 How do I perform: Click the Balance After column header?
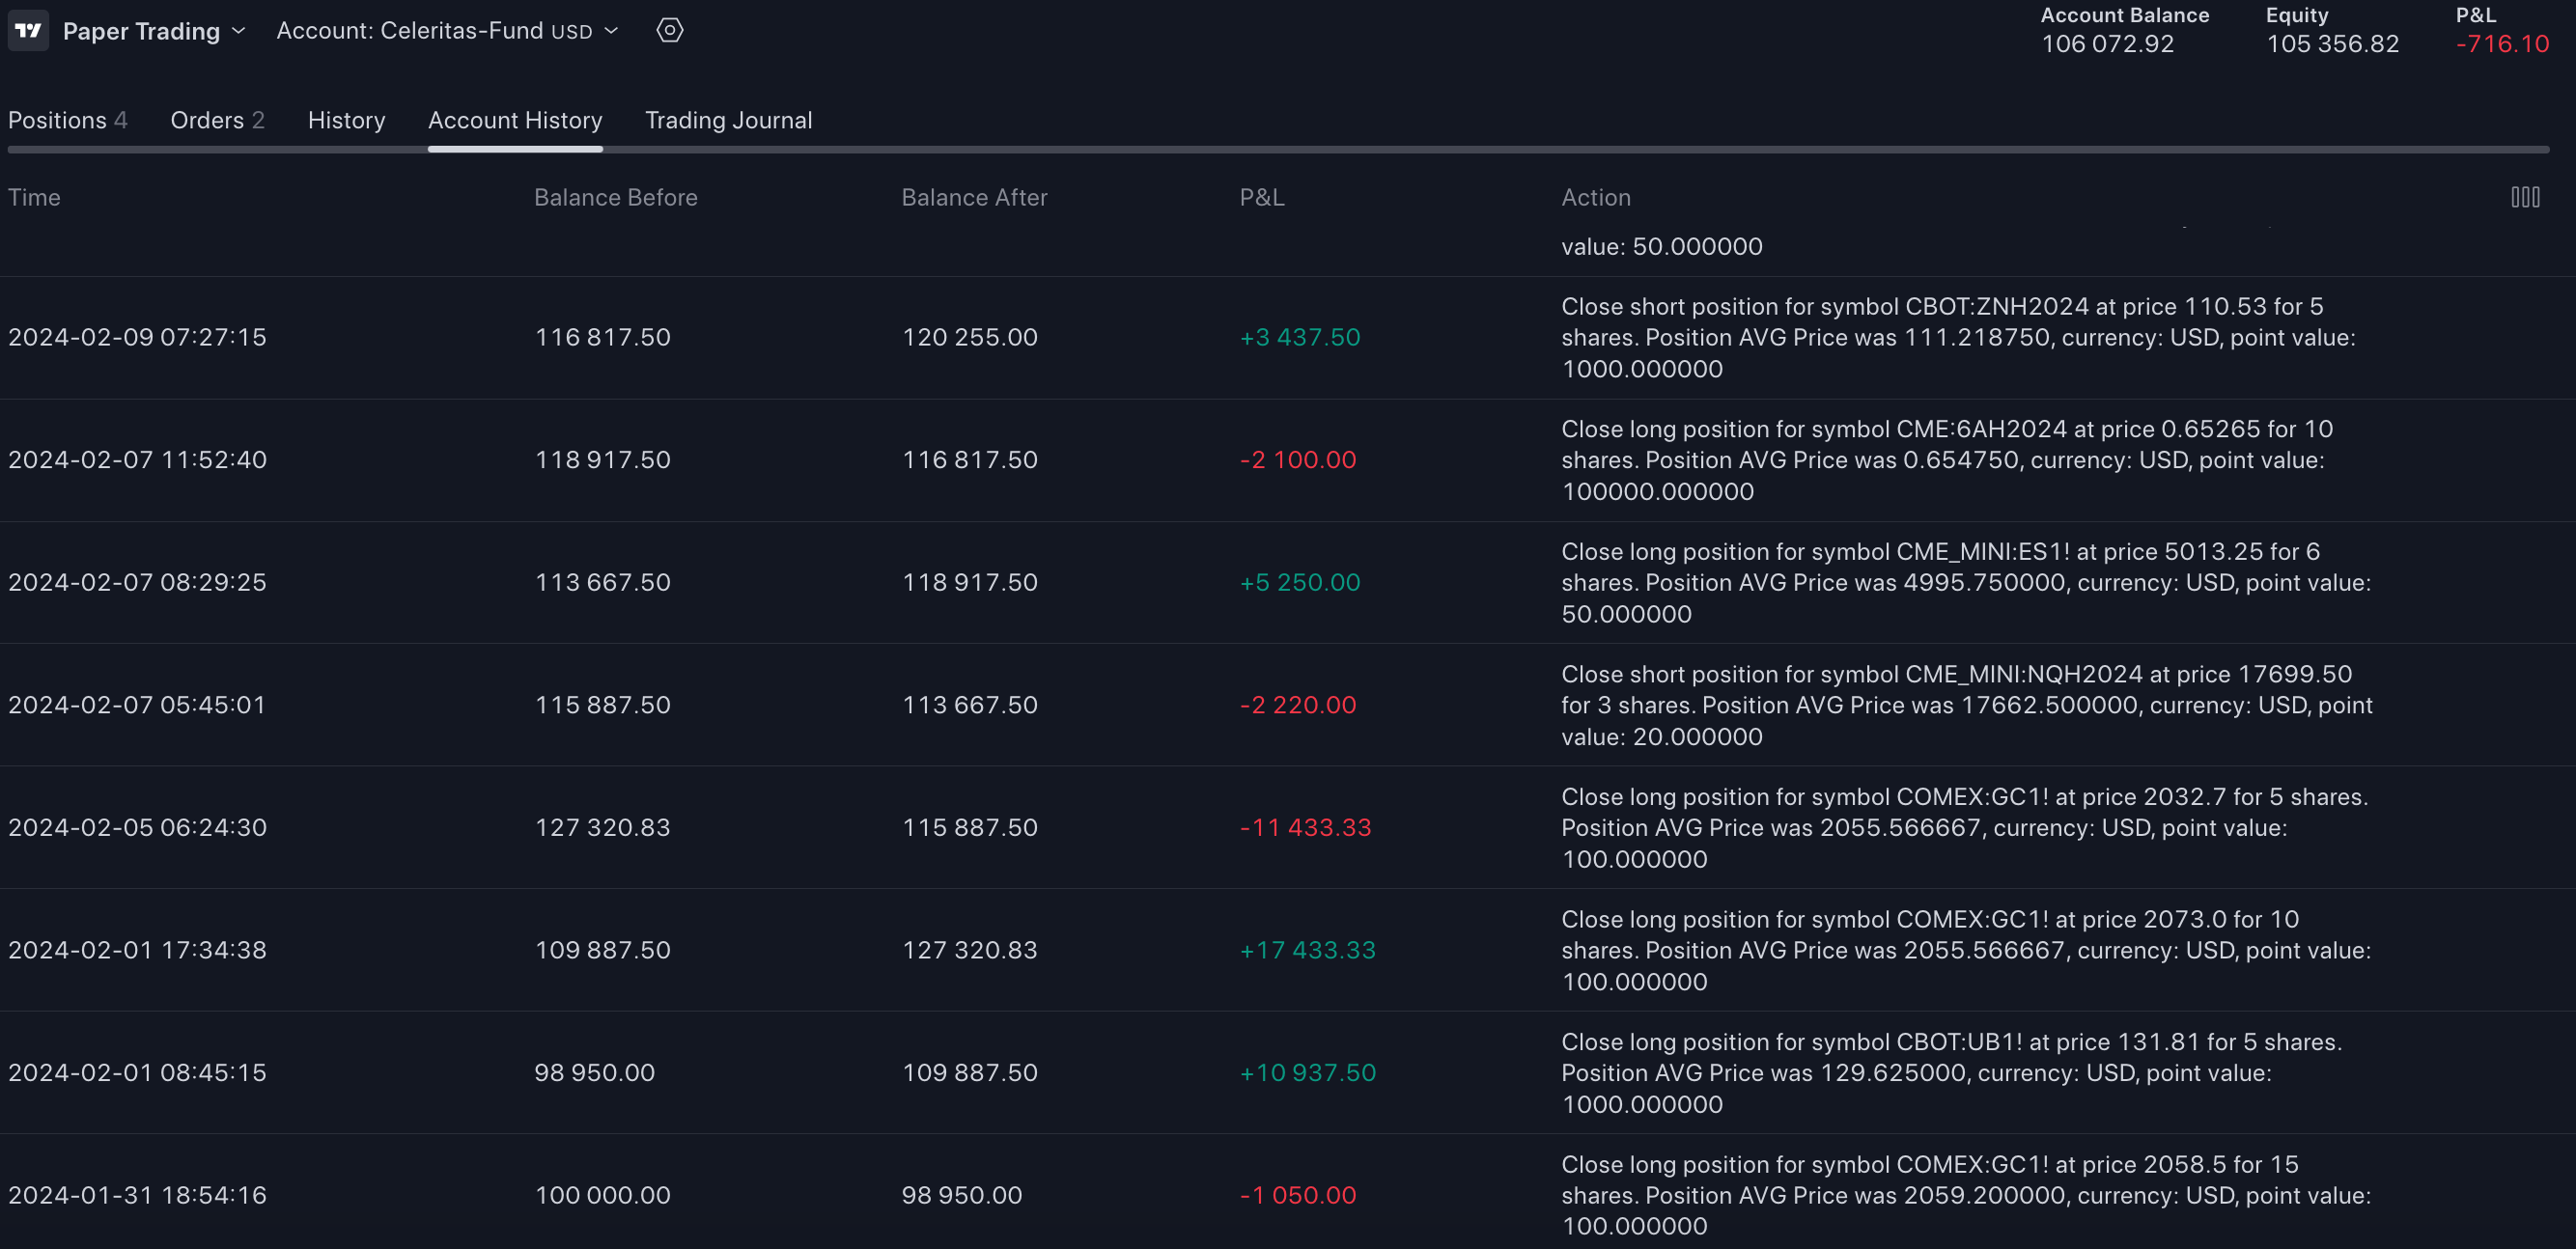pyautogui.click(x=974, y=197)
